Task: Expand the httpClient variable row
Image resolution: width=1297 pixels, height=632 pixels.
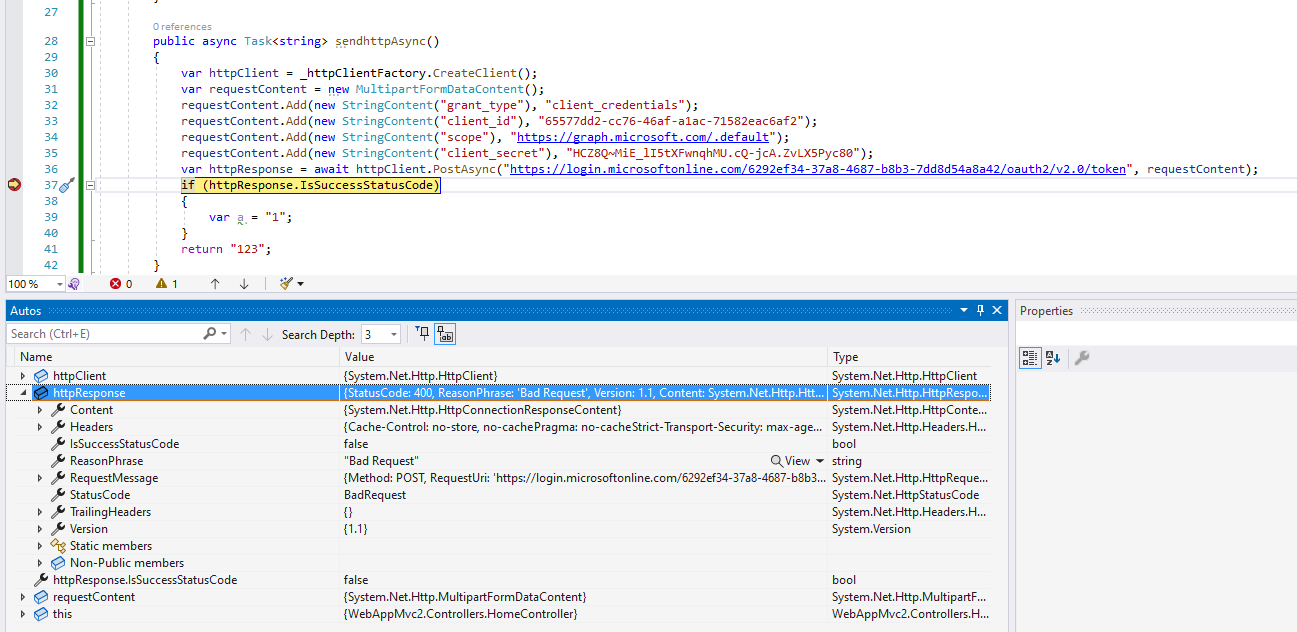Action: tap(23, 376)
